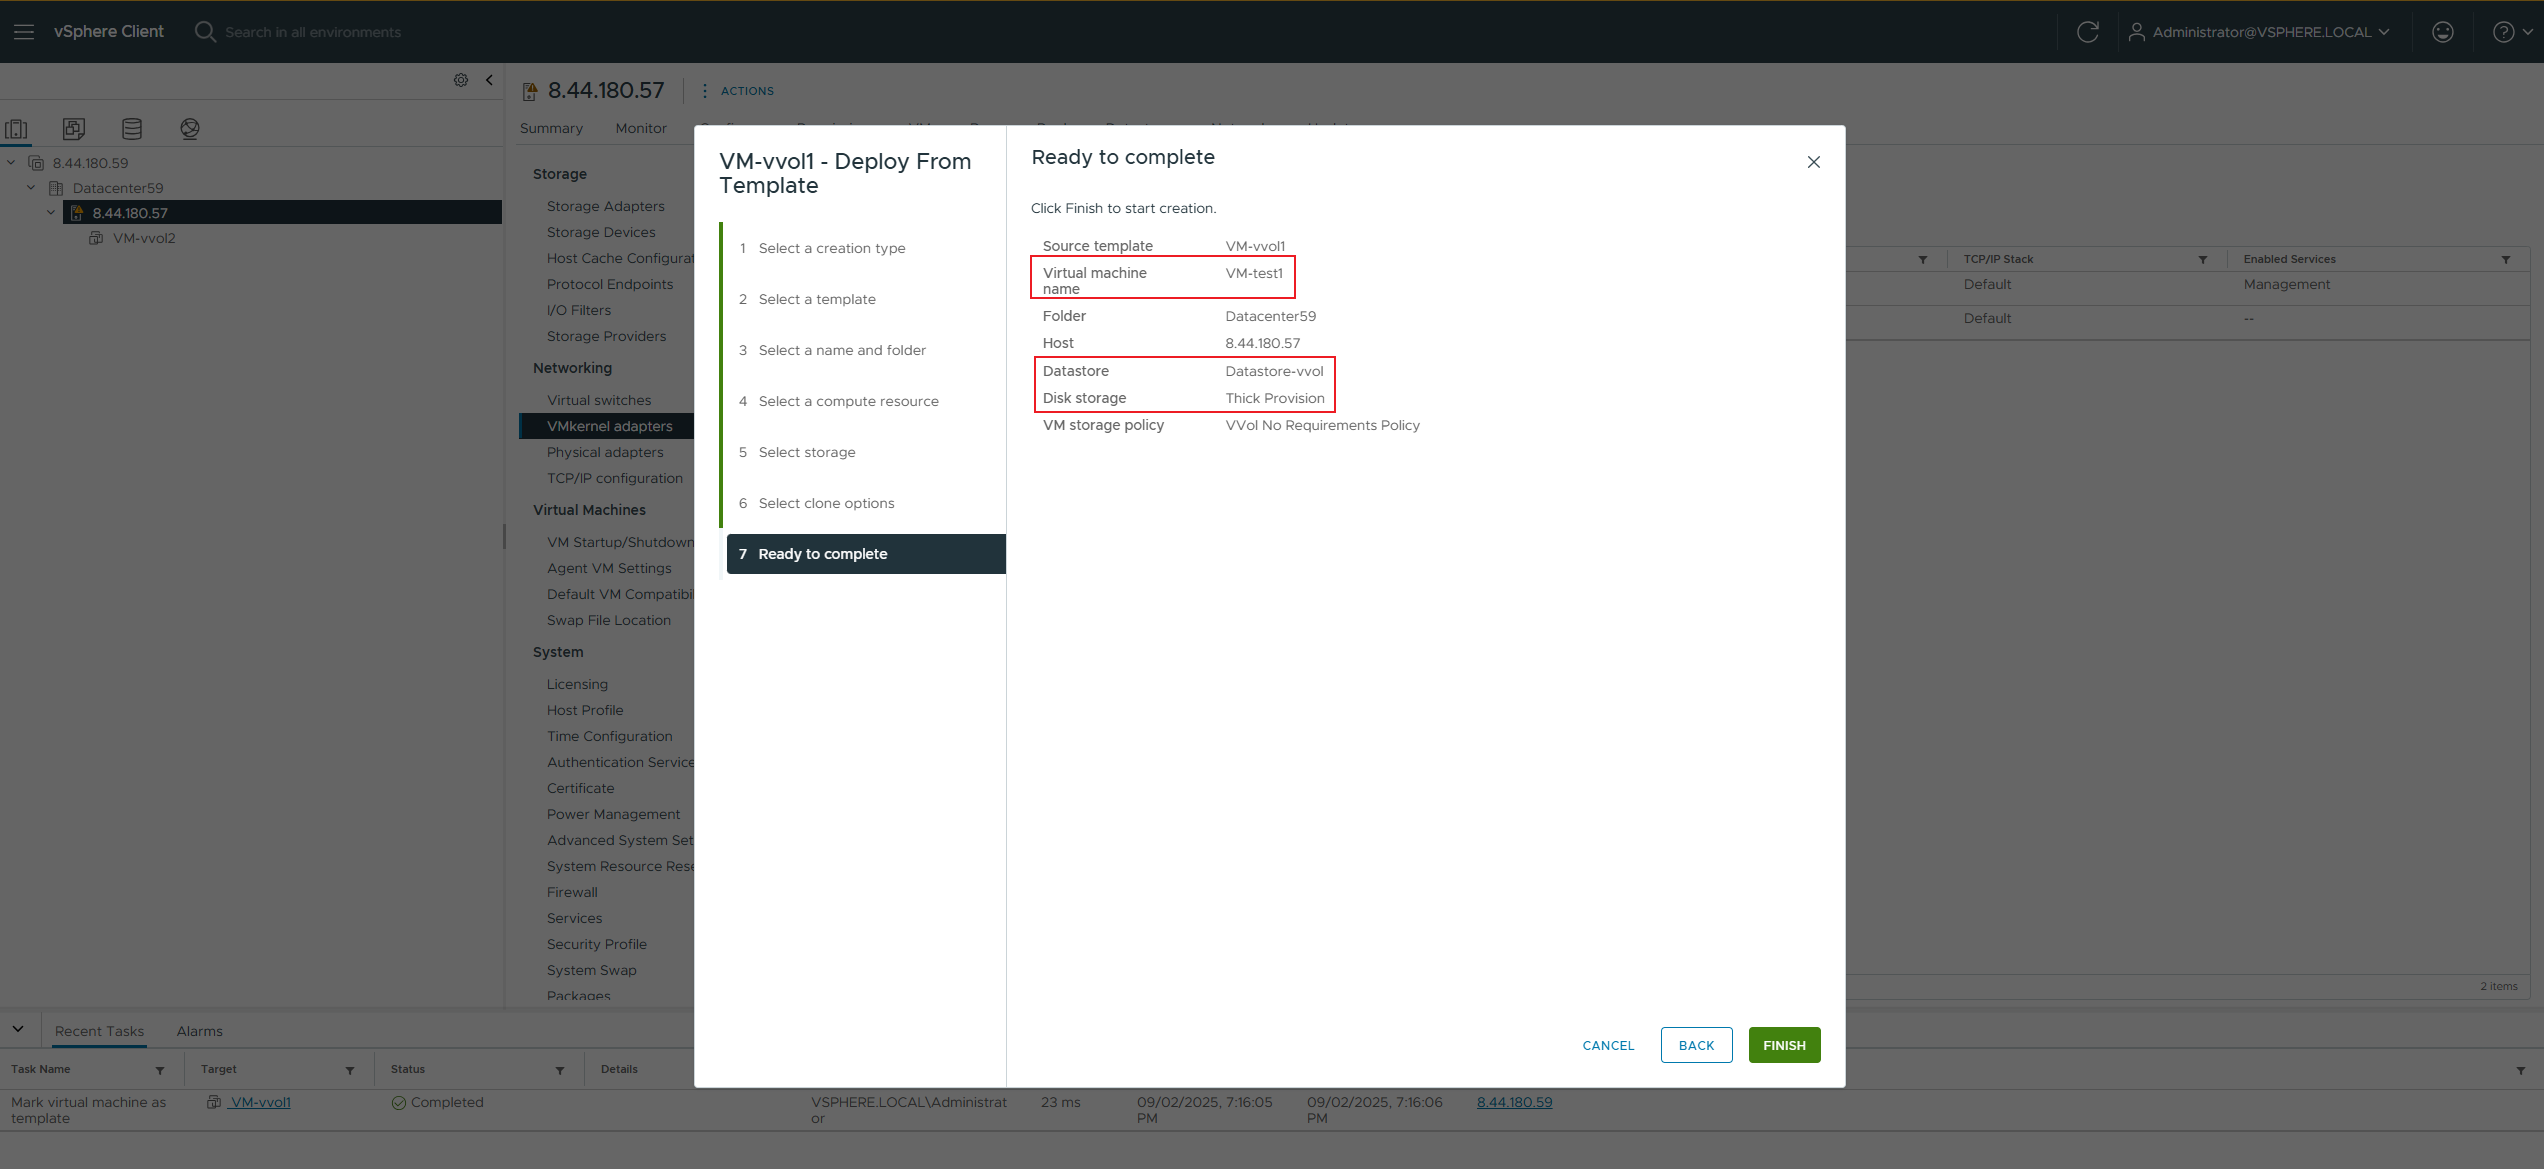Viewport: 2544px width, 1169px height.
Task: Click the BACK button
Action: point(1696,1045)
